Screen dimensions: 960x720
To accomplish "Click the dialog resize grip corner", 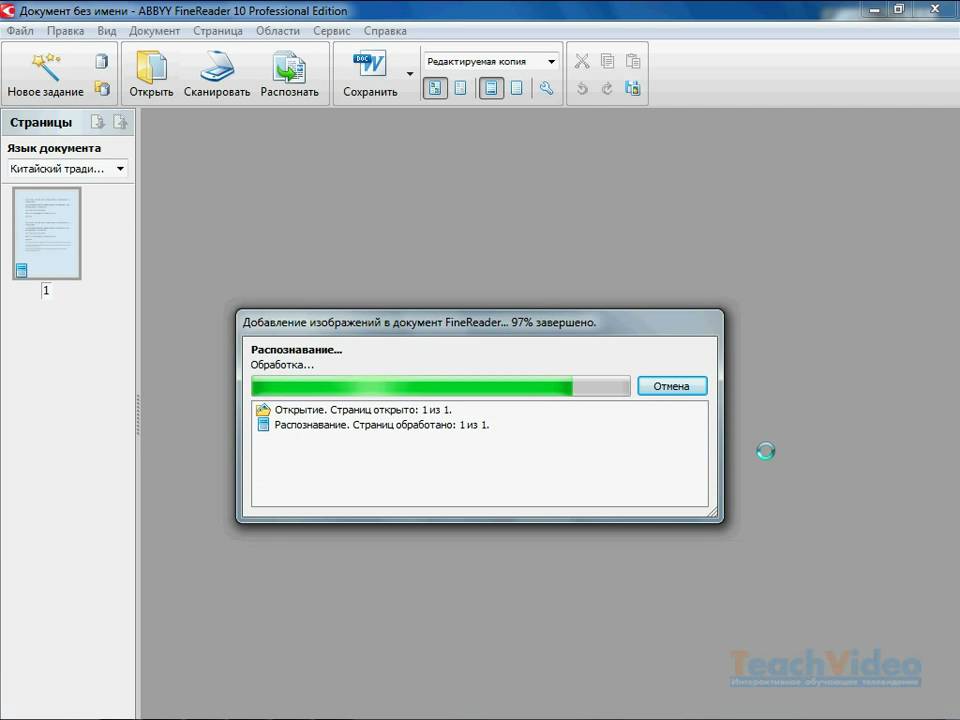I will coord(713,512).
